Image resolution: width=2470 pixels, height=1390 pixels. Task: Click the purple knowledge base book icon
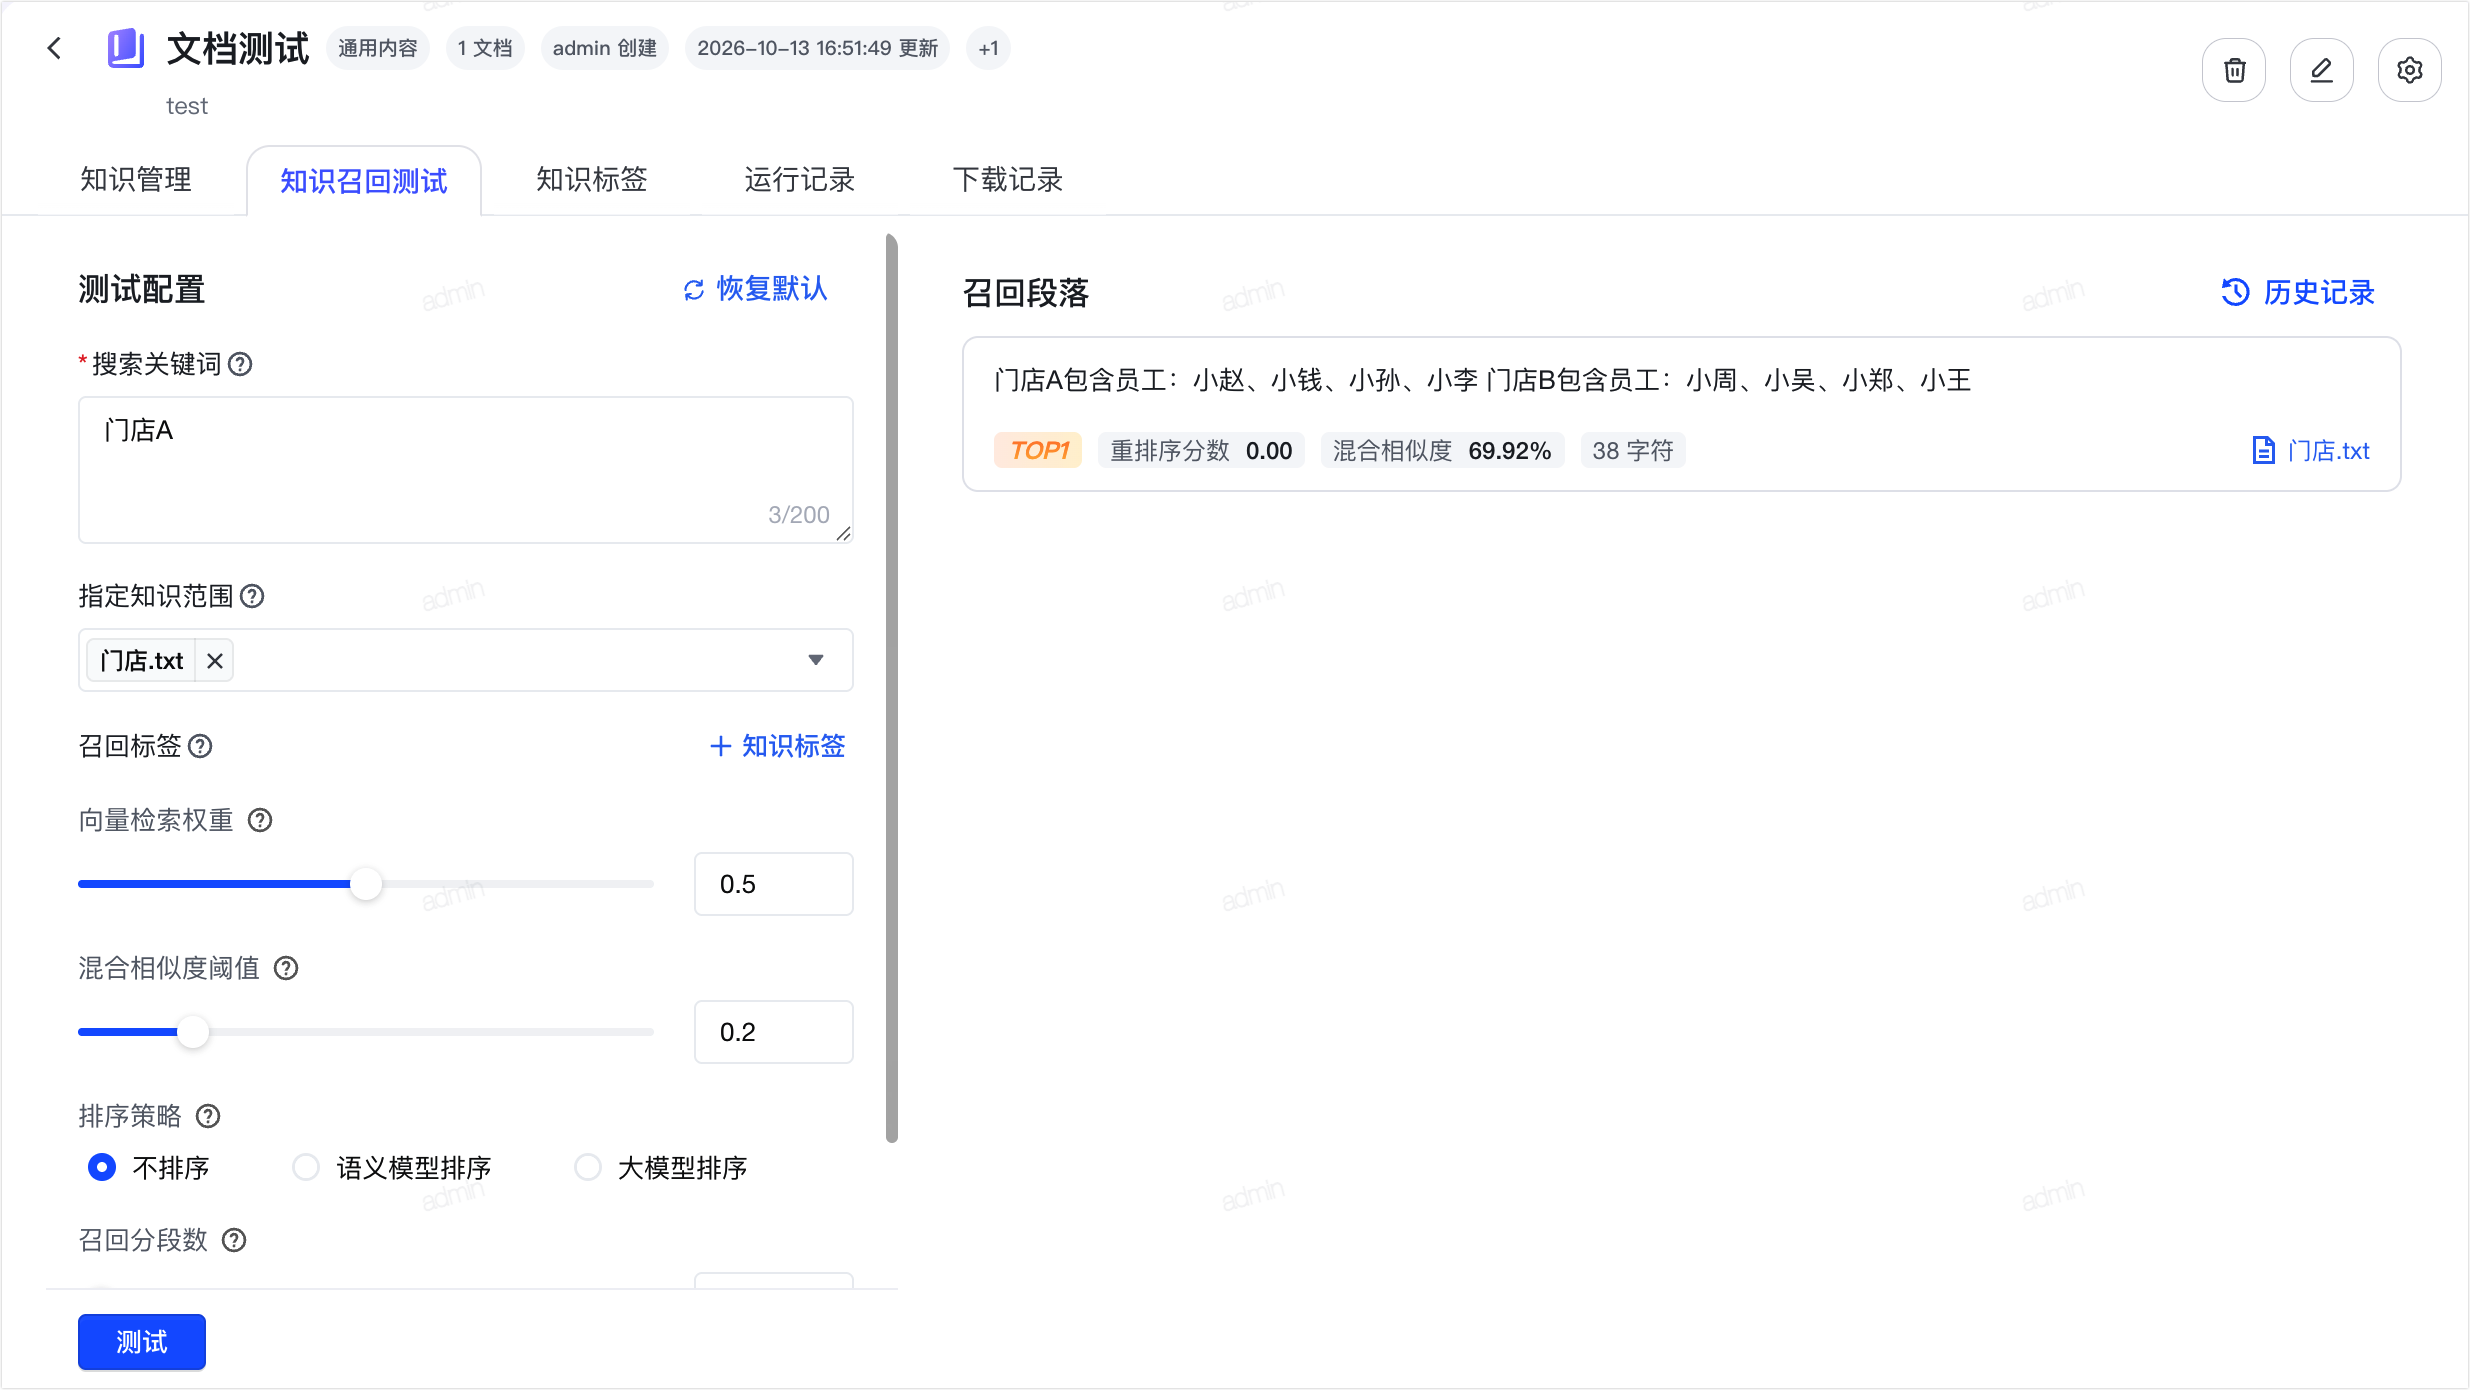126,48
